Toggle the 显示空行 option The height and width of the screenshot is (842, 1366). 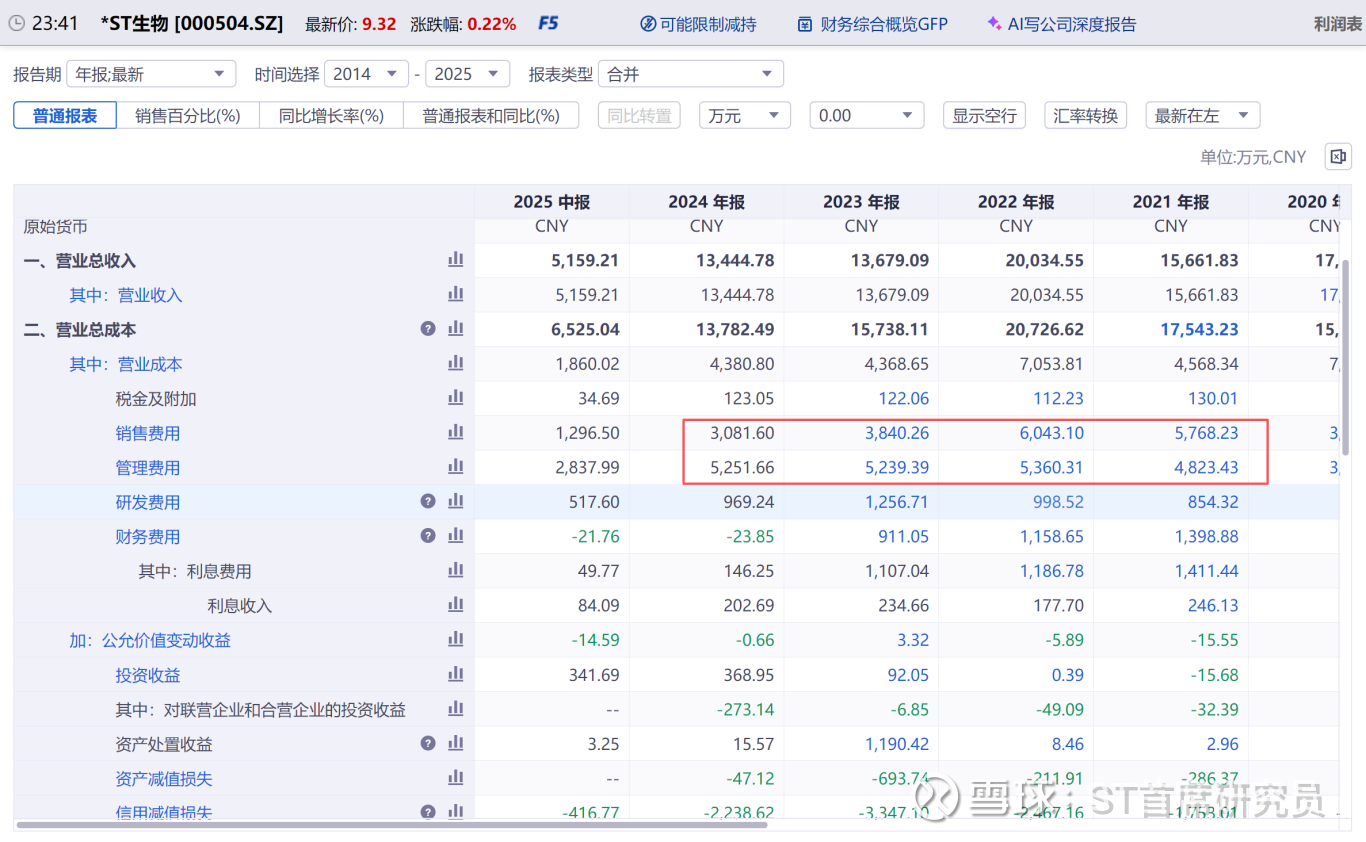984,116
